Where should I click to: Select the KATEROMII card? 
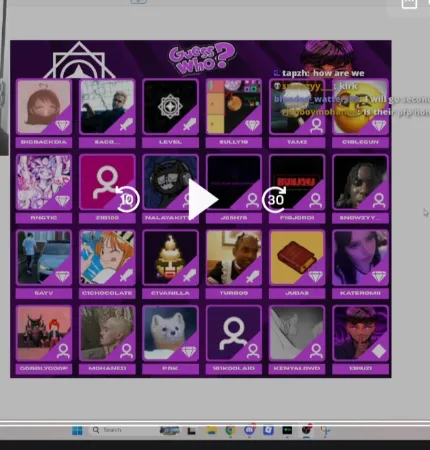360,264
